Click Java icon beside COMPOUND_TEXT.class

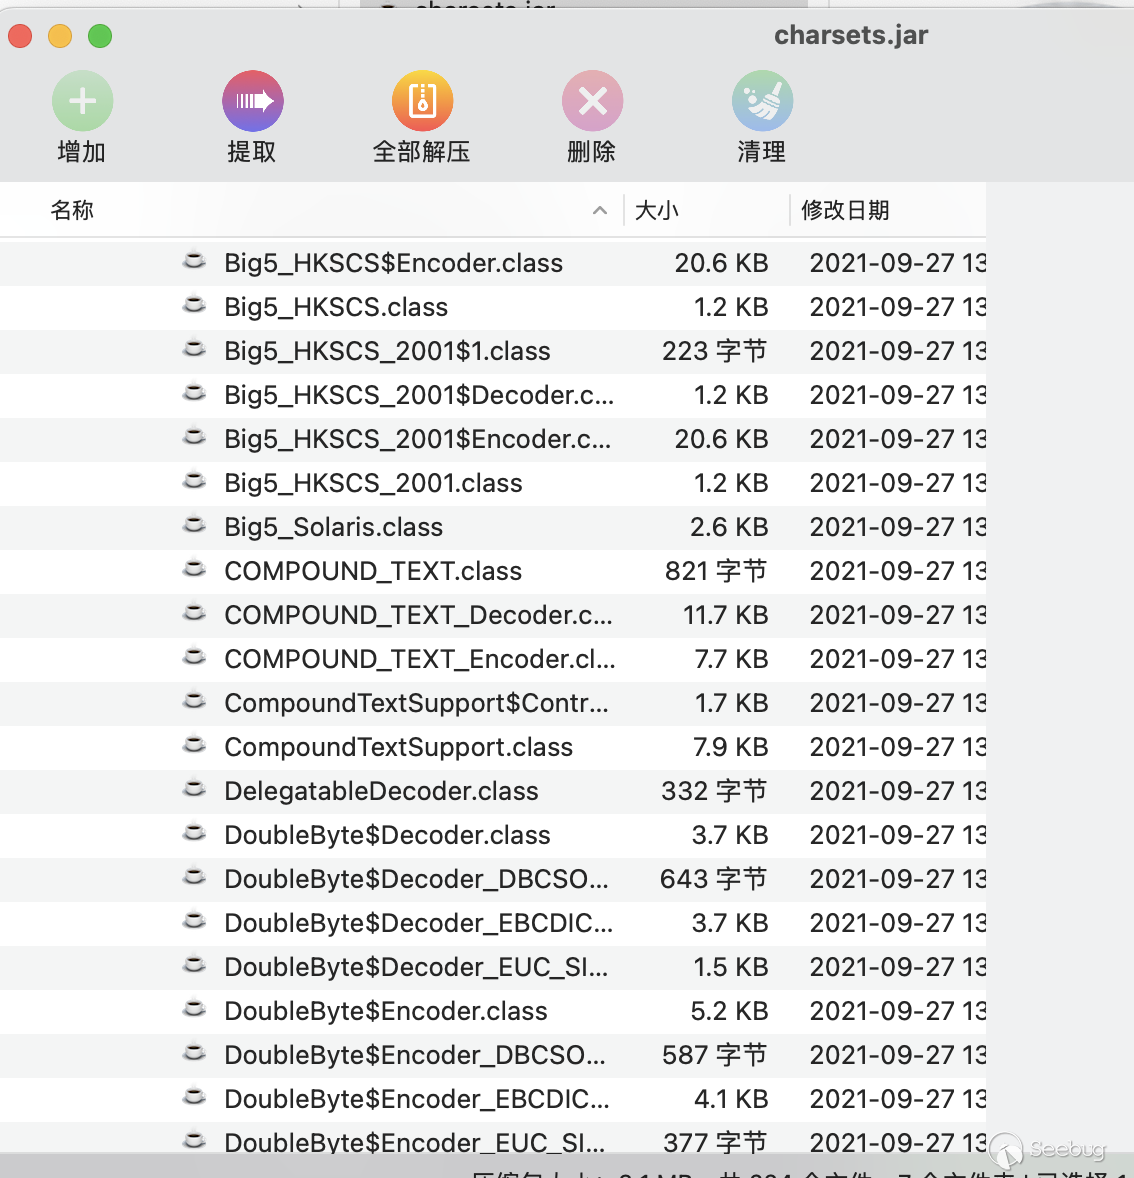click(x=195, y=568)
